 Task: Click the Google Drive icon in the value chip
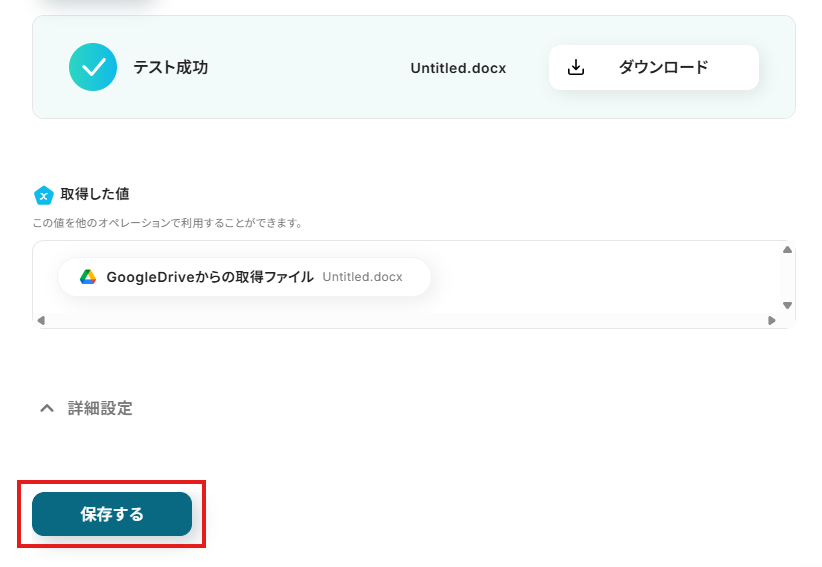(88, 277)
